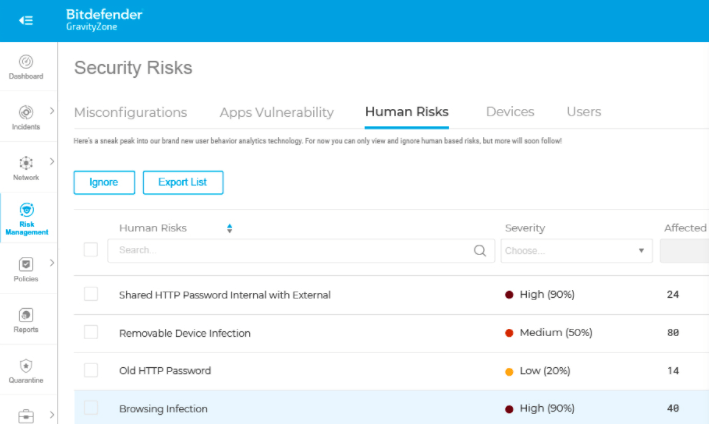The width and height of the screenshot is (709, 424).
Task: Click the Ignore button
Action: [104, 183]
